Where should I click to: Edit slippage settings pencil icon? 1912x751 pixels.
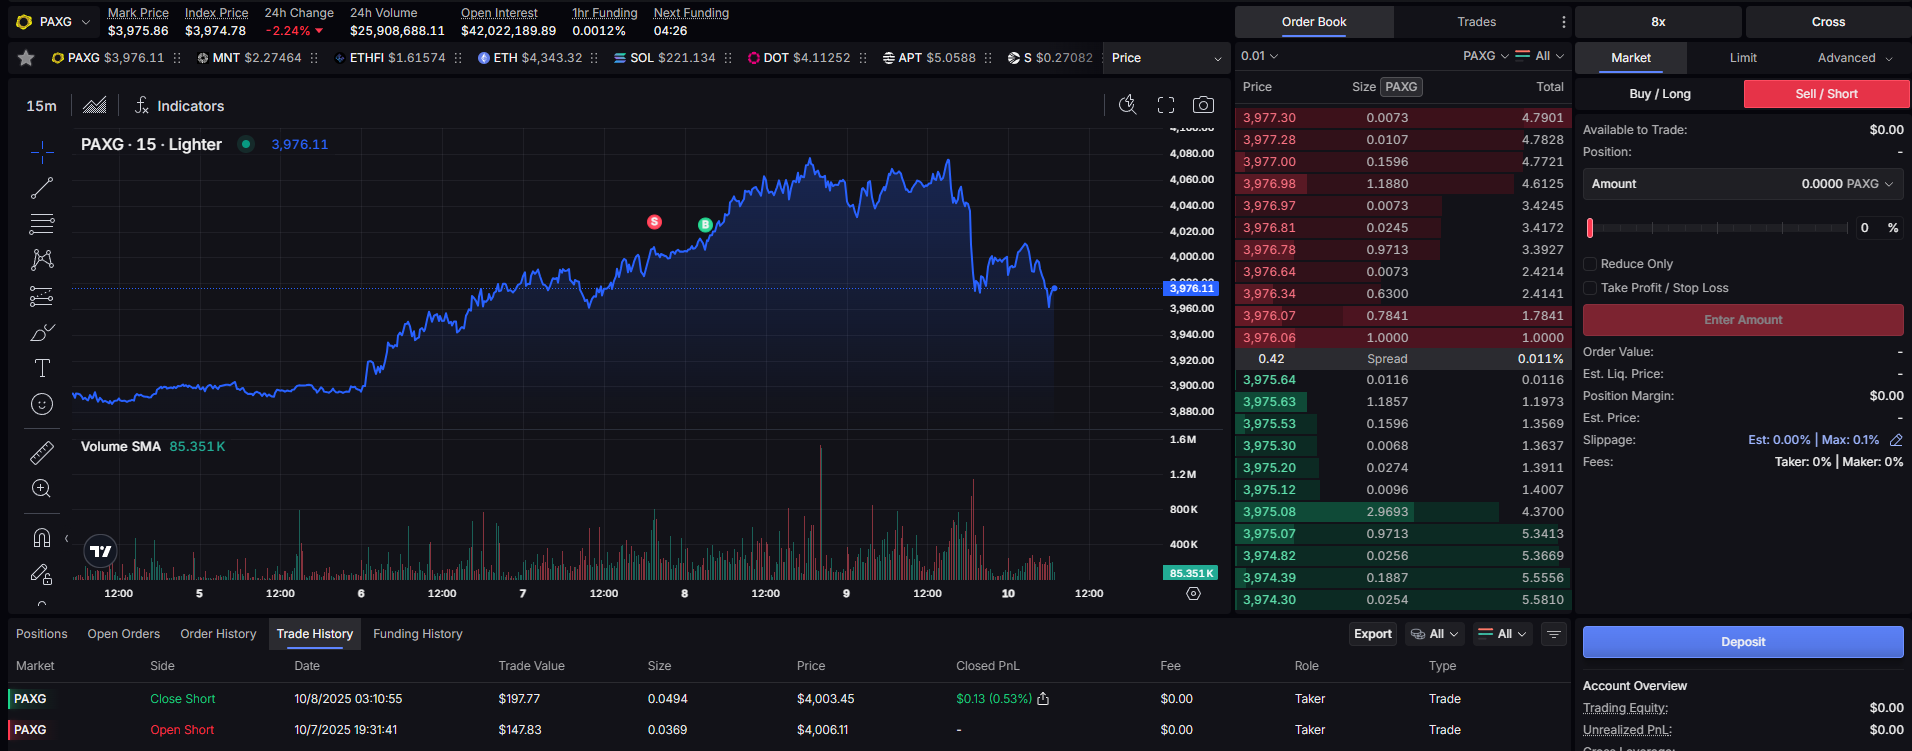tap(1896, 440)
